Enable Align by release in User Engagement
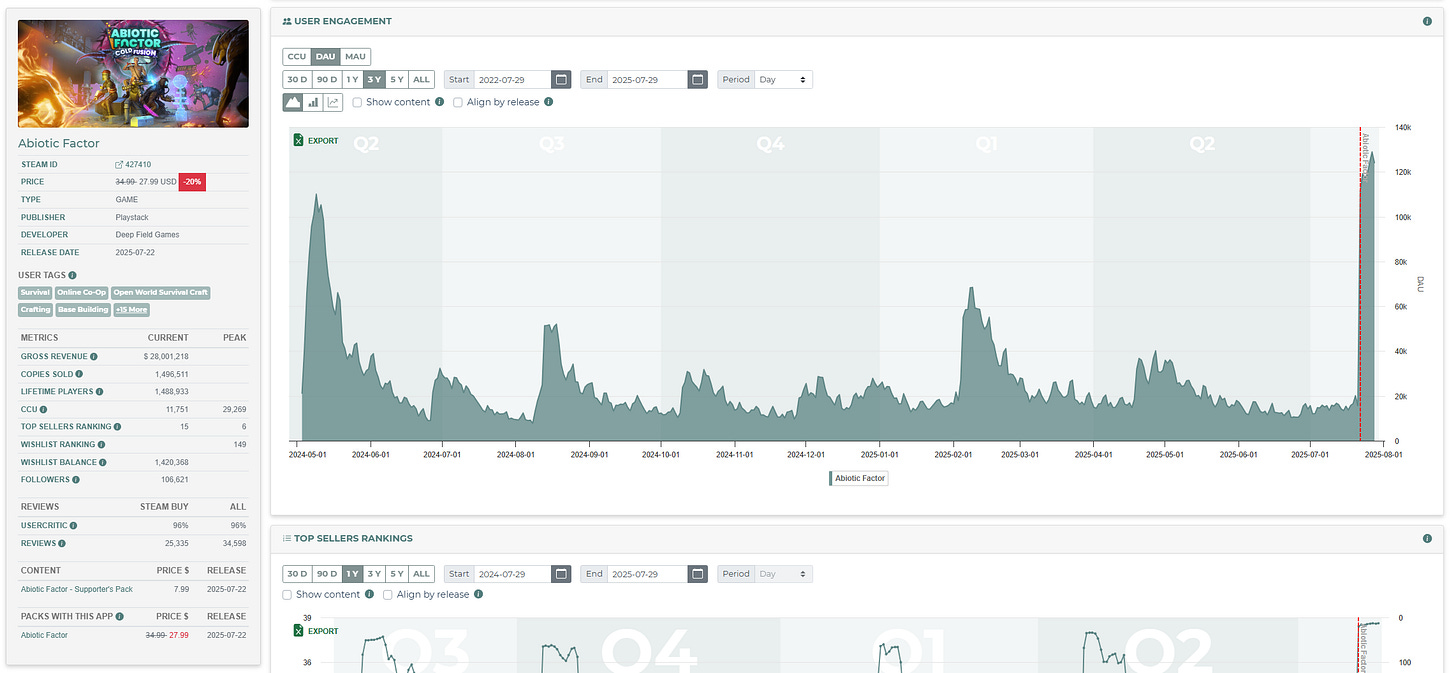Screen dimensions: 1456x673 click(458, 102)
